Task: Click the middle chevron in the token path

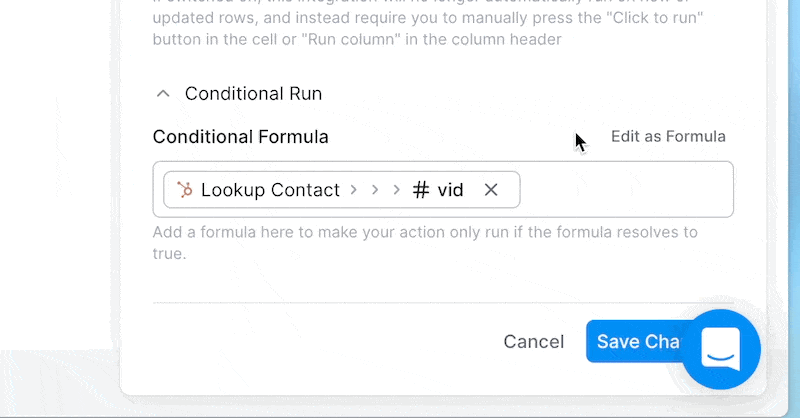Action: pos(375,190)
